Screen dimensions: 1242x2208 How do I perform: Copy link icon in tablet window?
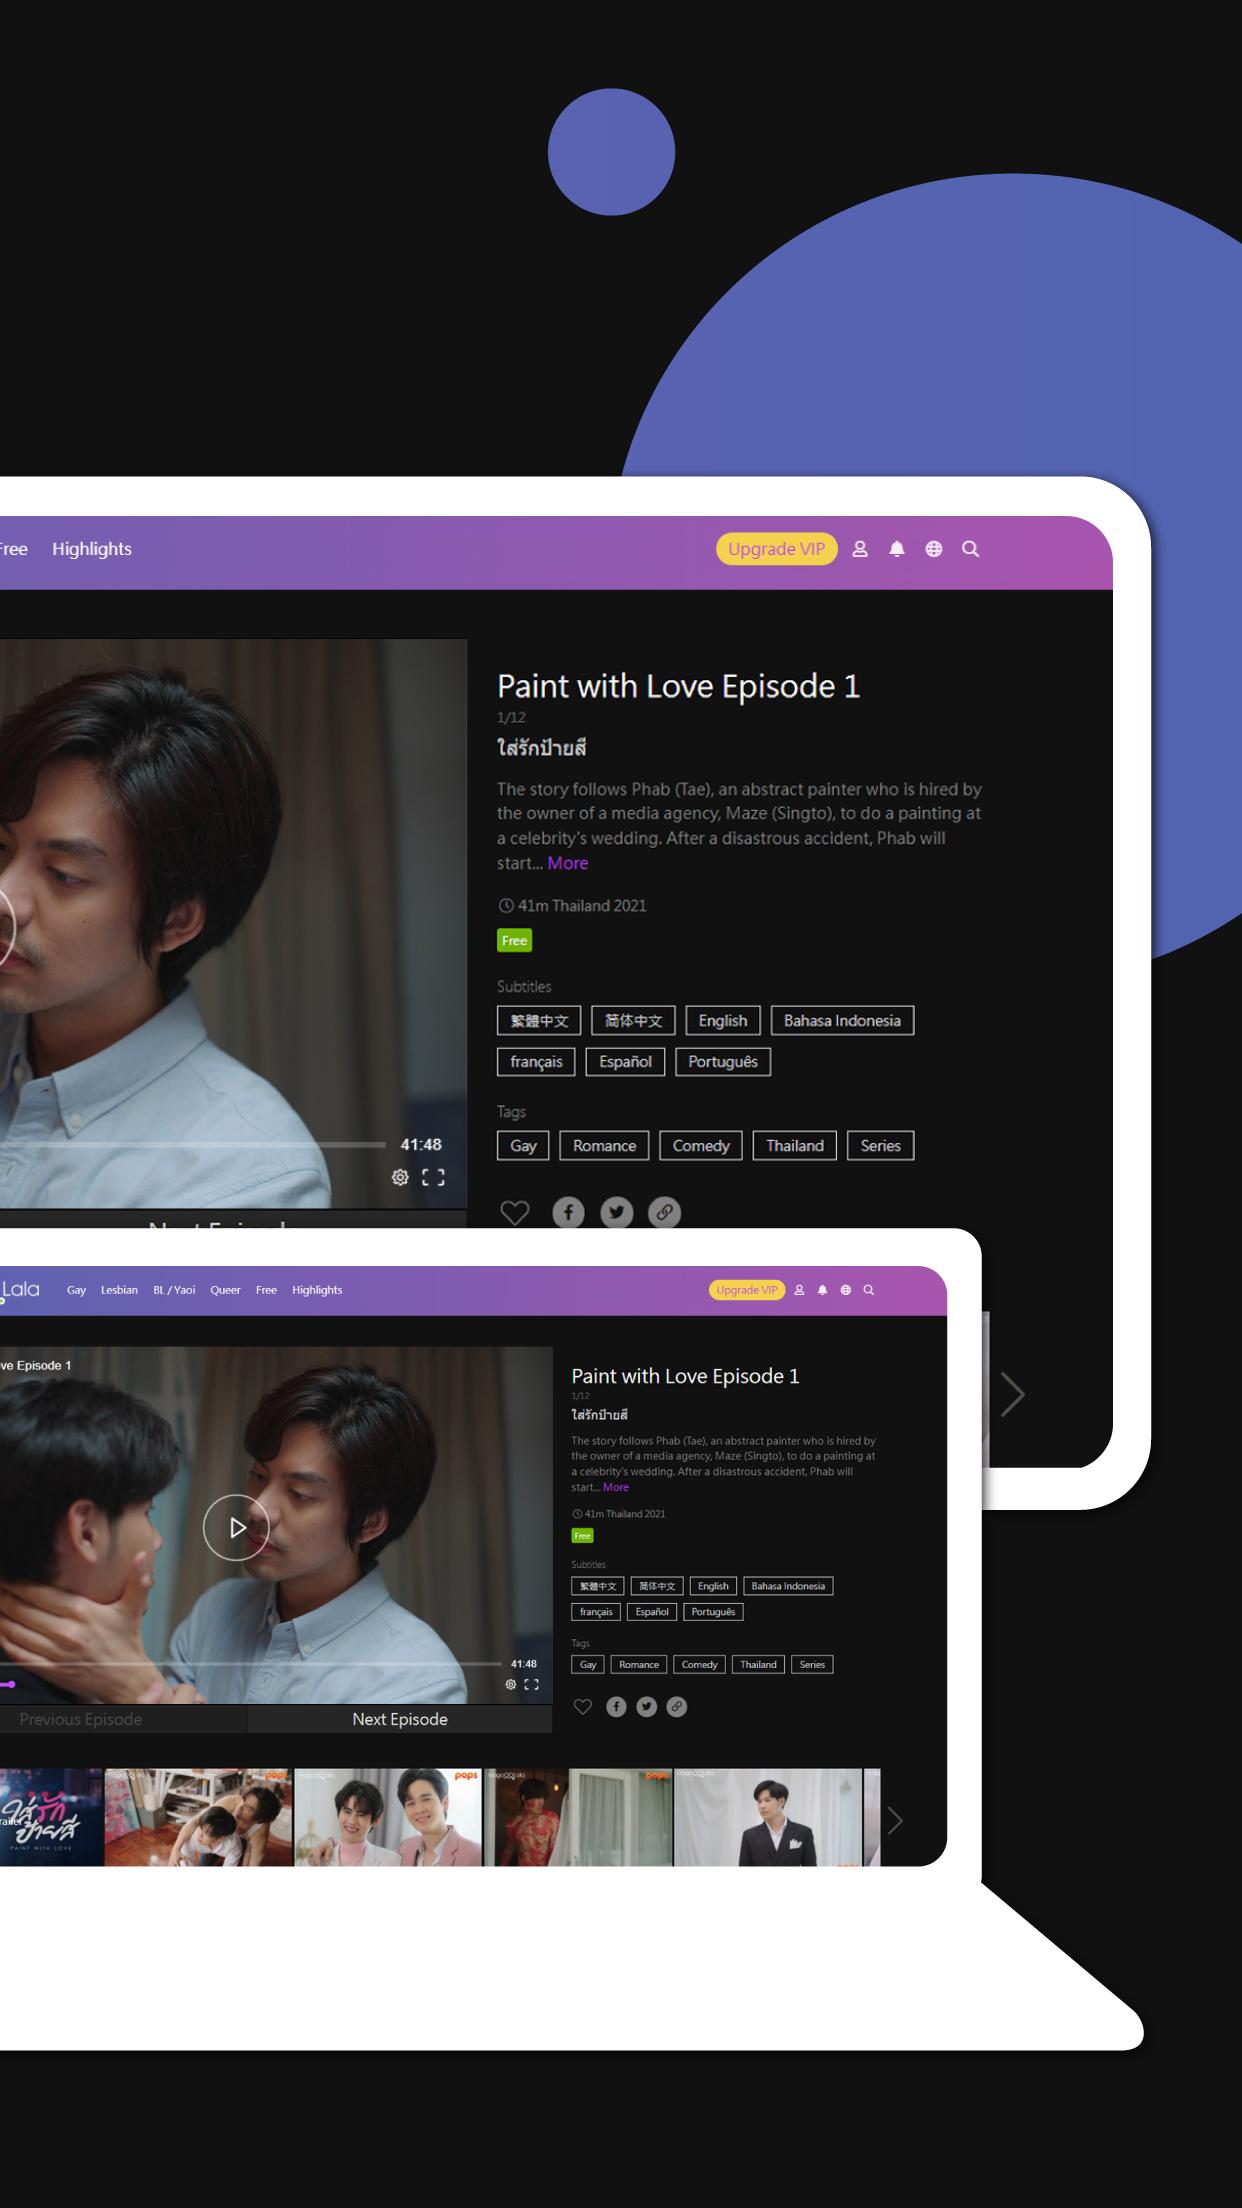point(664,1212)
